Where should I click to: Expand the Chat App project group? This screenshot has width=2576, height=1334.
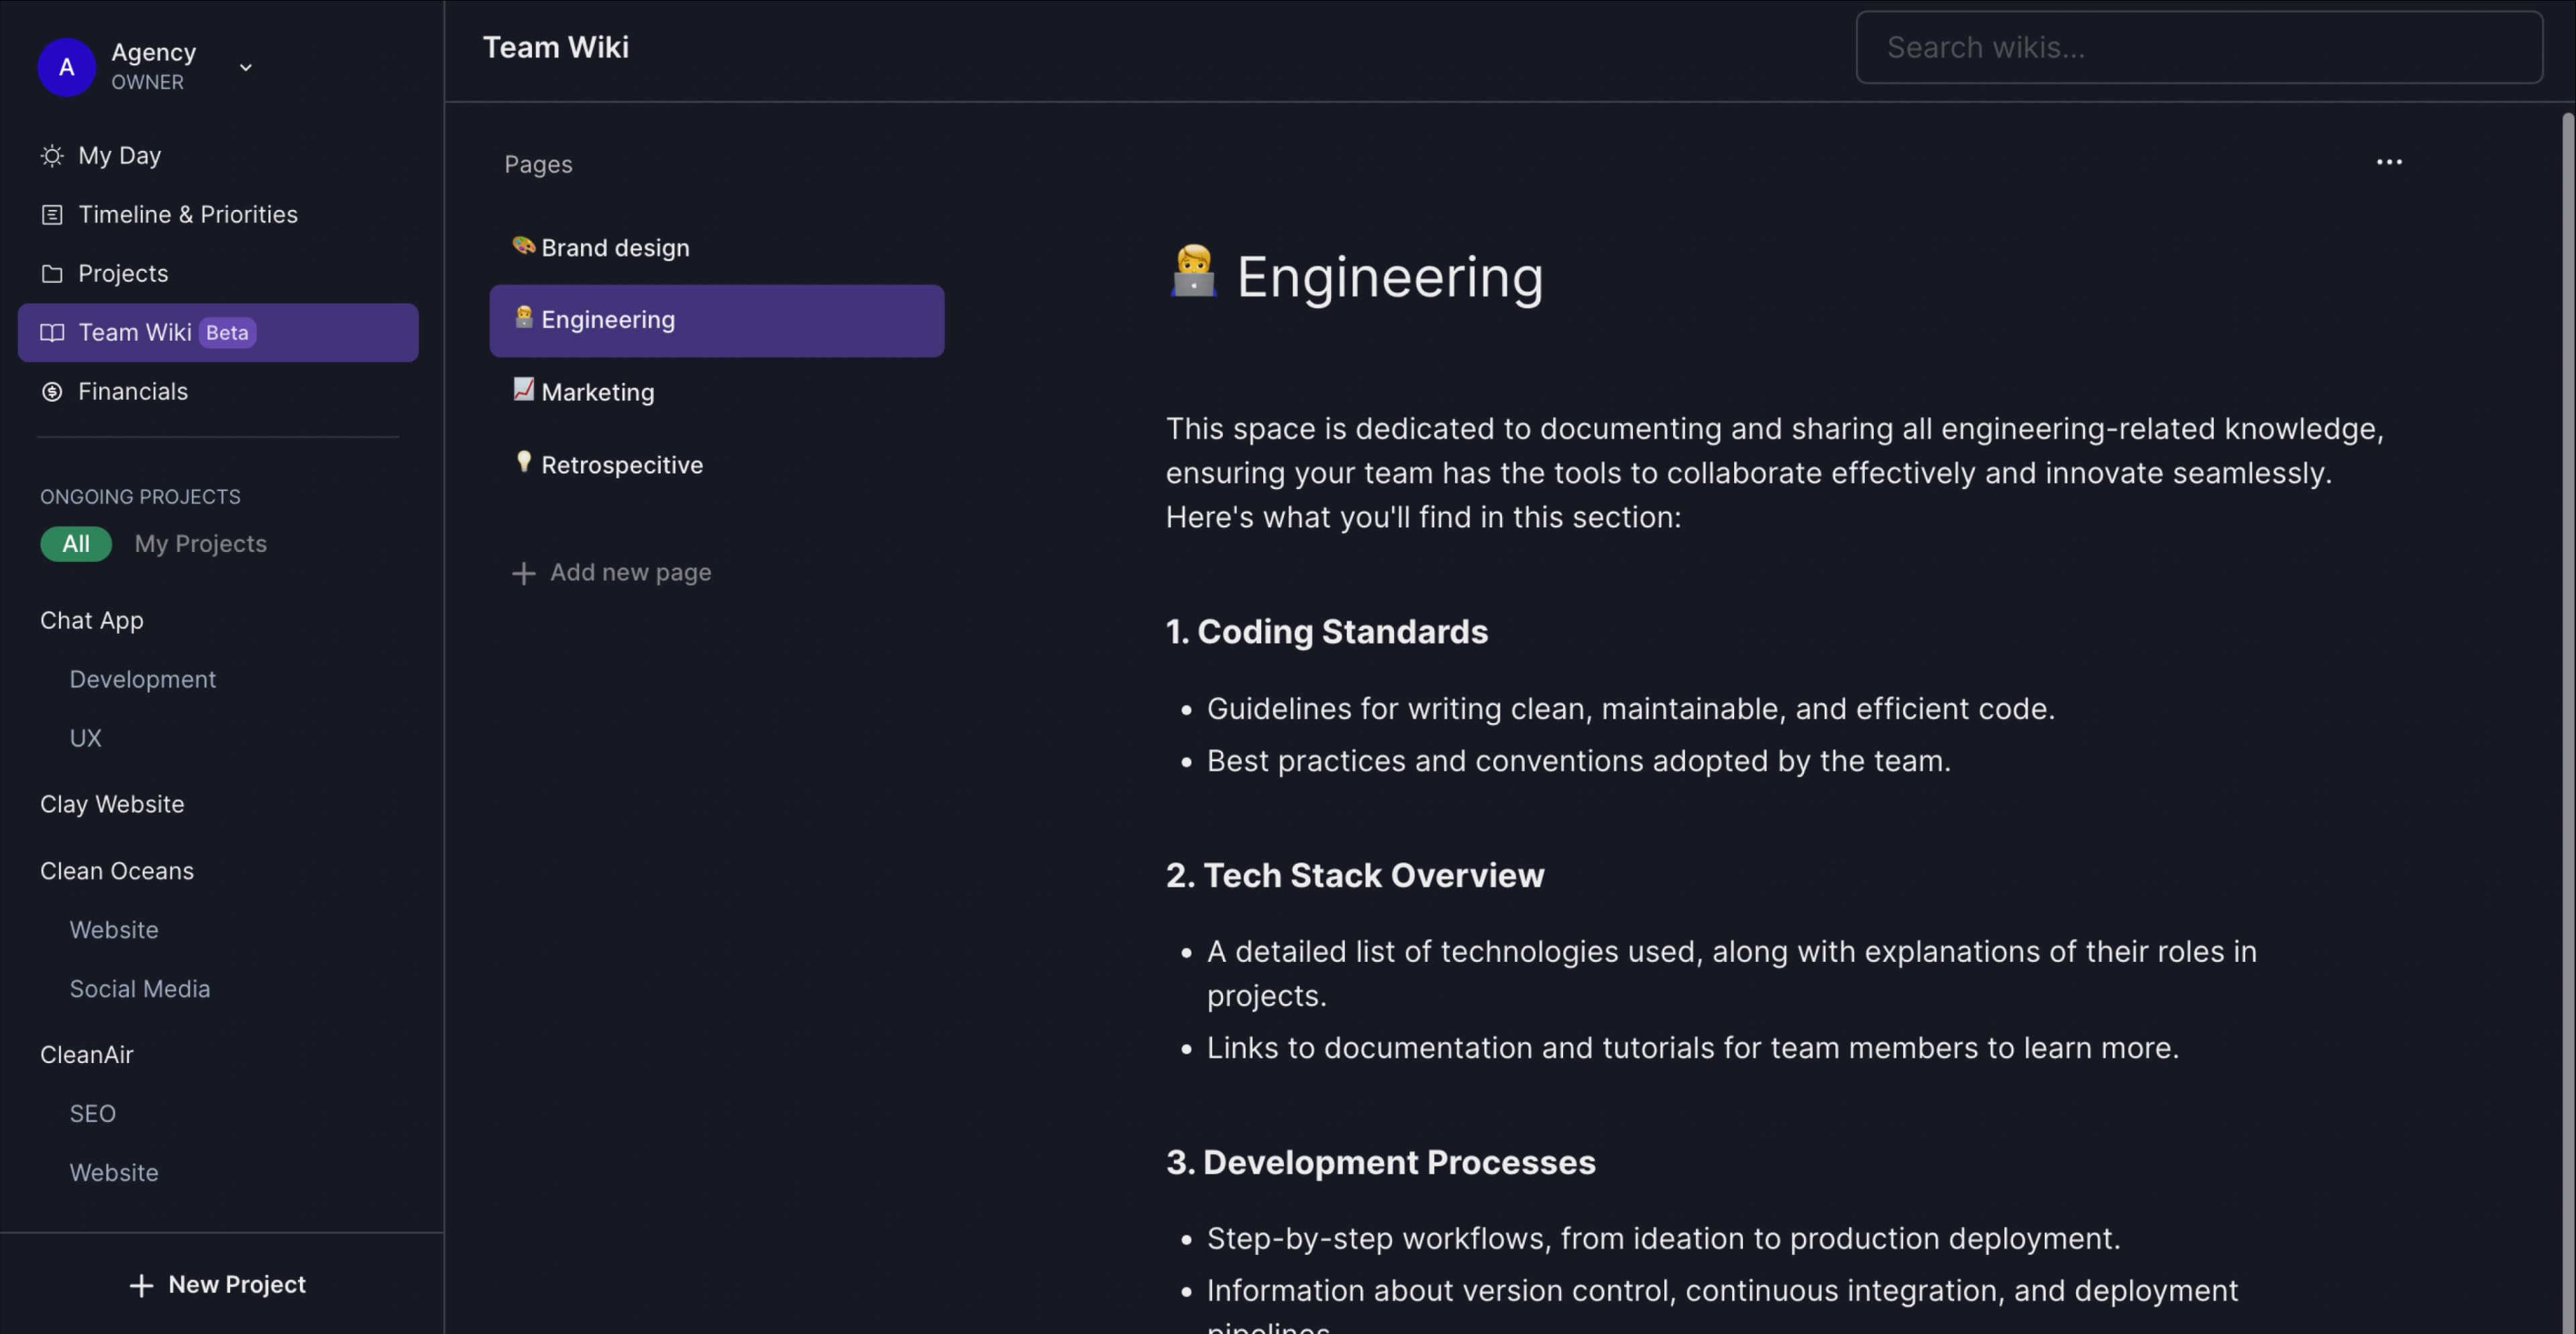click(x=91, y=620)
